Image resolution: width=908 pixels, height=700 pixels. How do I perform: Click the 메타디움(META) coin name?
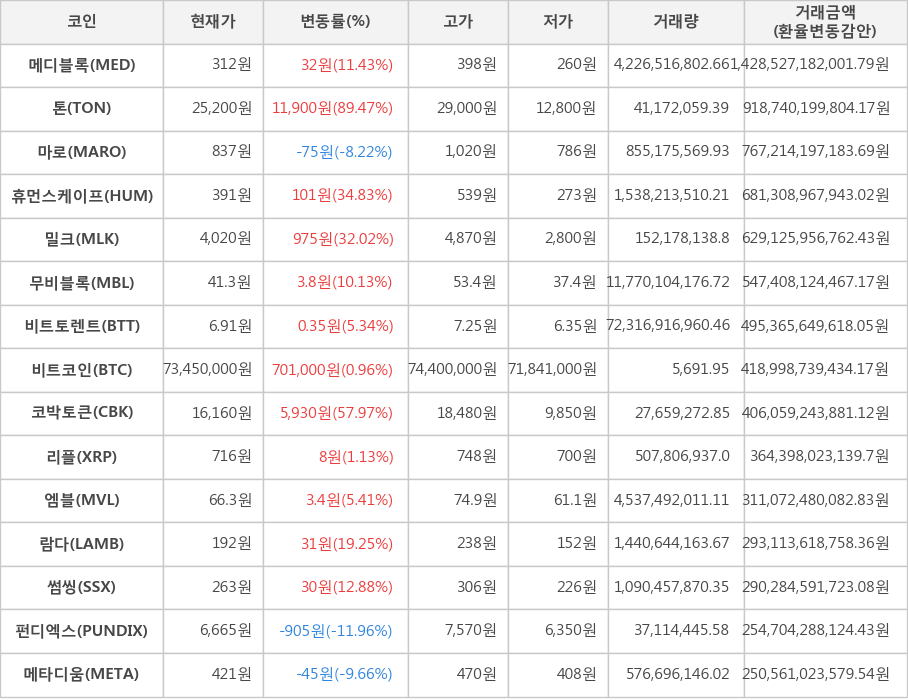point(82,674)
